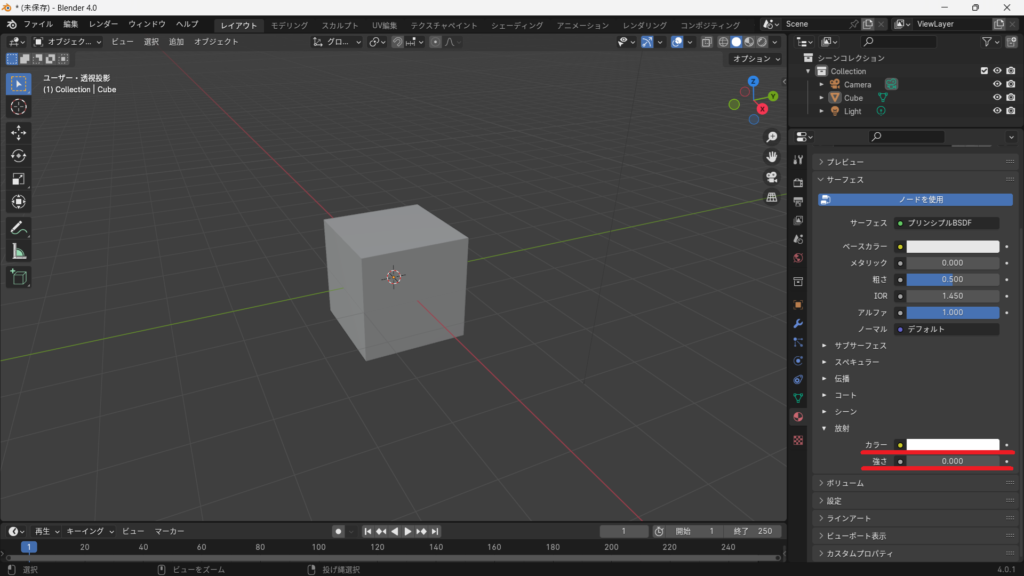This screenshot has height=576, width=1024.
Task: Activate the Select Box tool
Action: pyautogui.click(x=18, y=84)
